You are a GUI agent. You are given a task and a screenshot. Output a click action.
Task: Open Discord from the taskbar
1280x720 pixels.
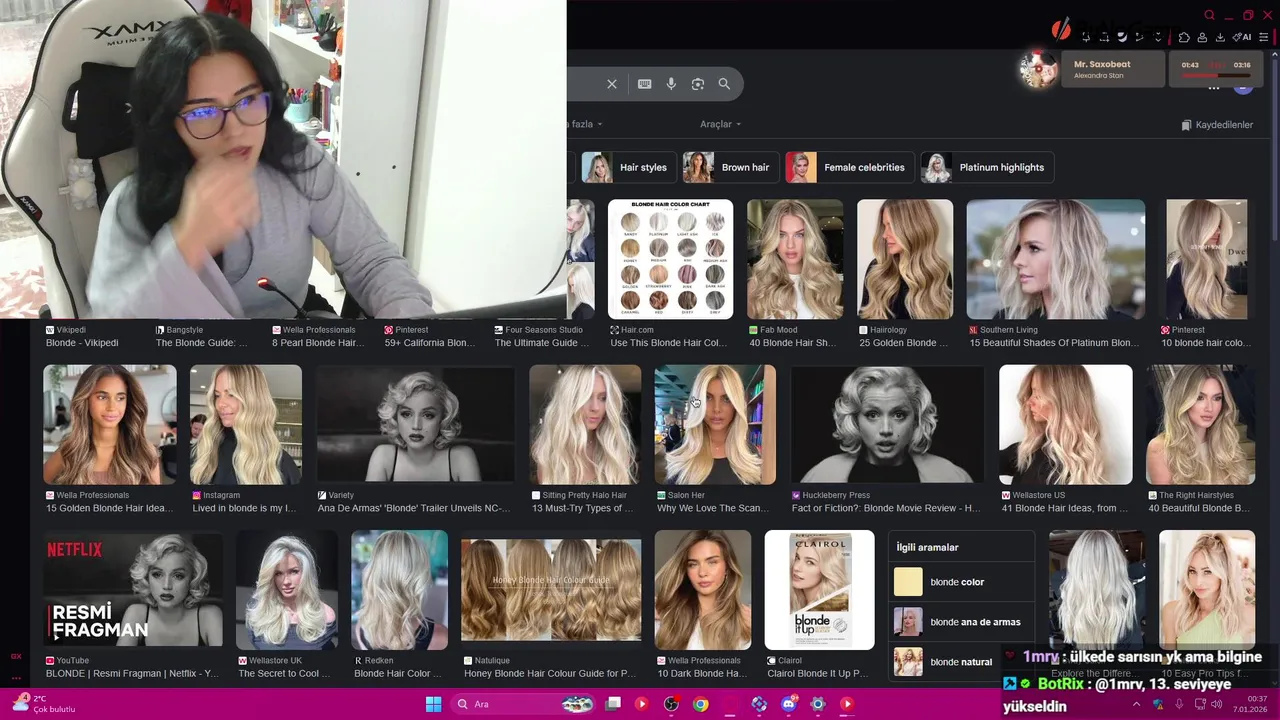[x=788, y=704]
